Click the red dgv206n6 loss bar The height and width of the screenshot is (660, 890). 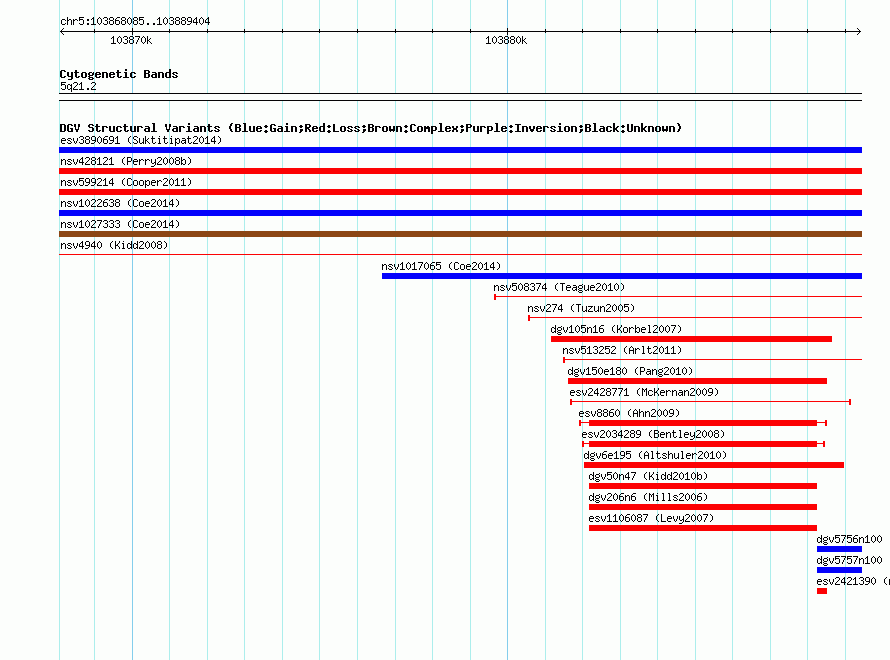coord(703,507)
